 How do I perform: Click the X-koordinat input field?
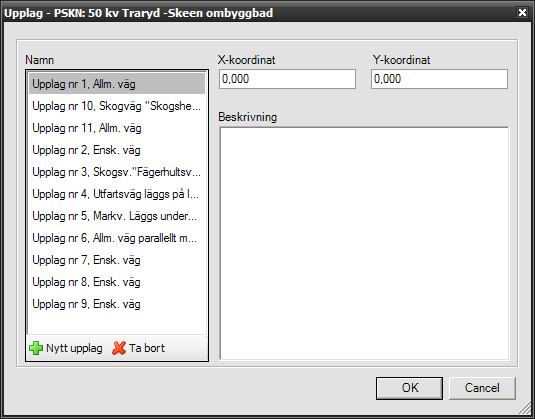[287, 79]
